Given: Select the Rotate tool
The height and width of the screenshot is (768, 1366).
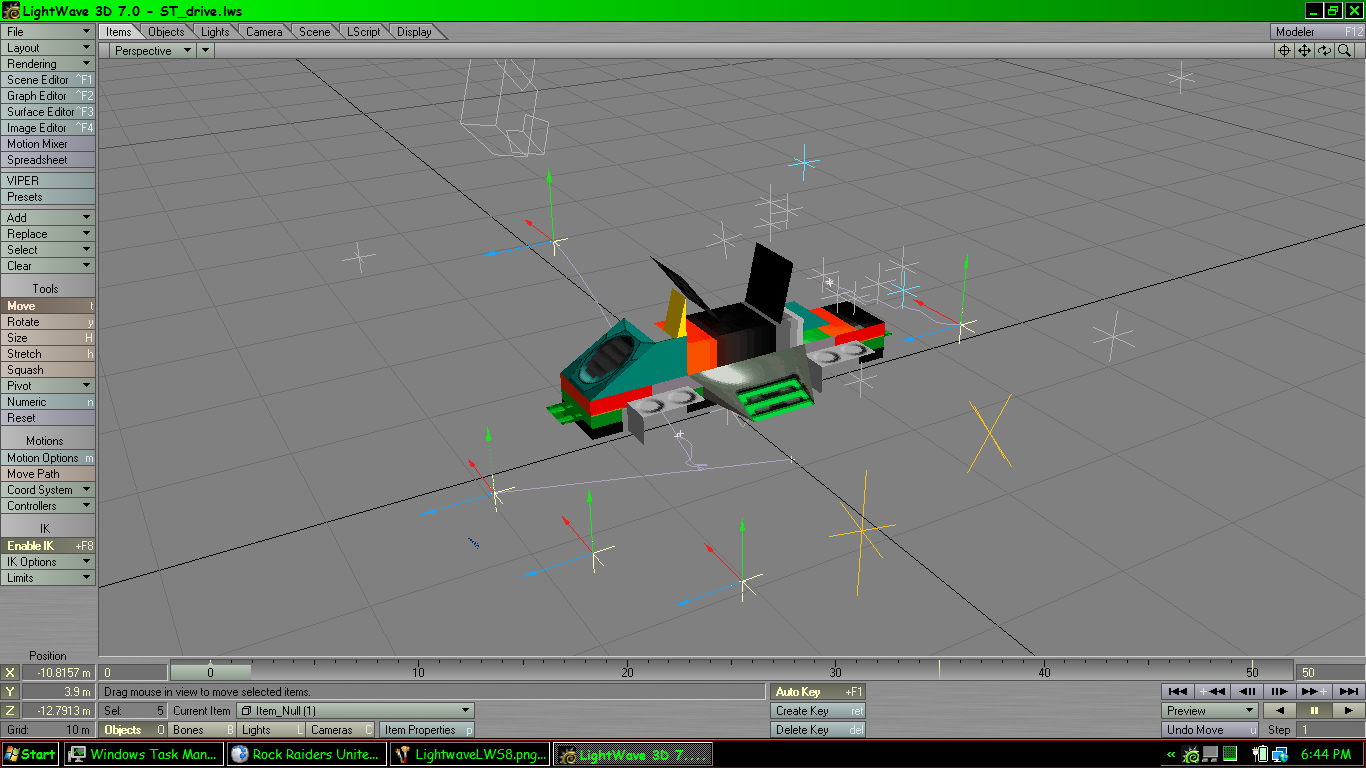Looking at the screenshot, I should coord(48,322).
